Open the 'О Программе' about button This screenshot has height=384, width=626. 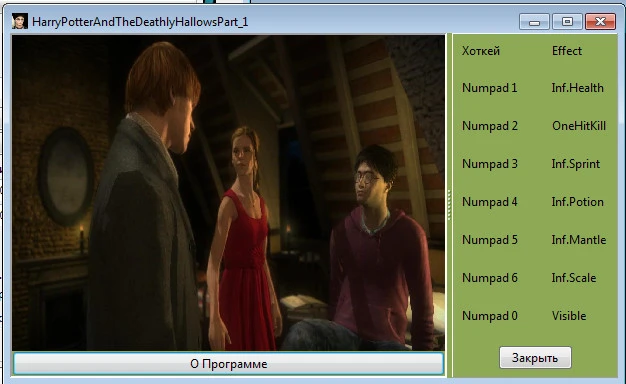point(228,364)
